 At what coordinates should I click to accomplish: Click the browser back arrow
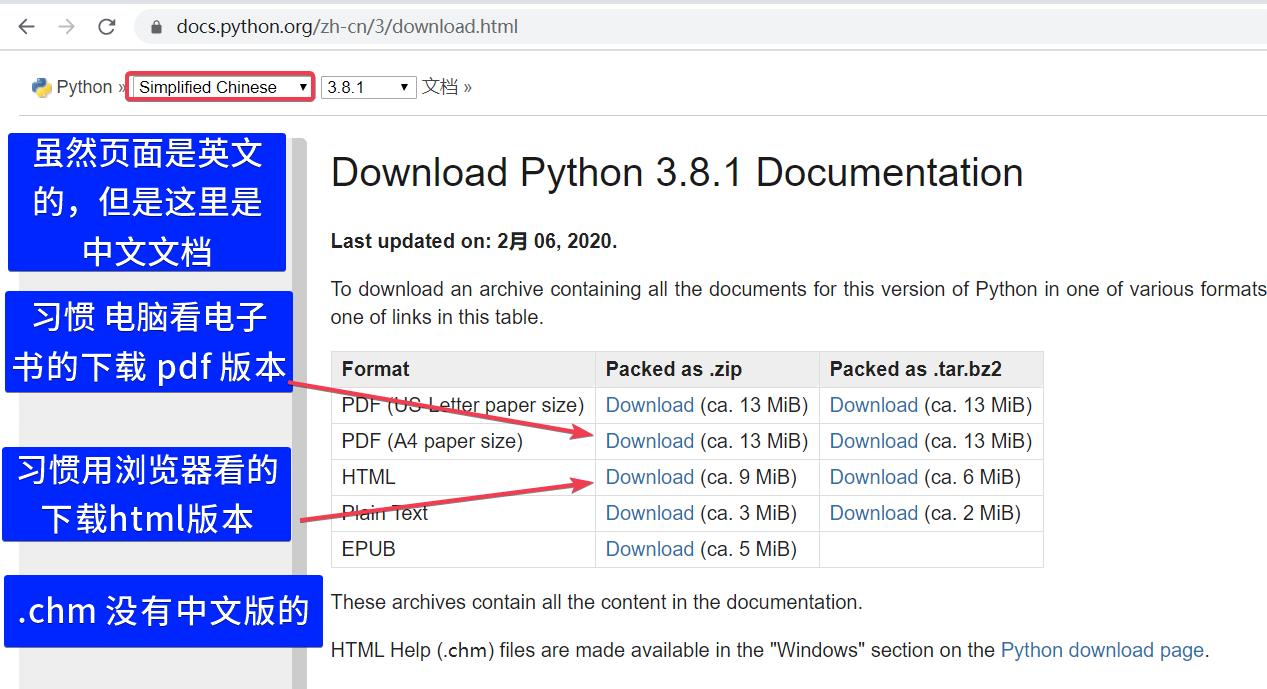tap(26, 27)
